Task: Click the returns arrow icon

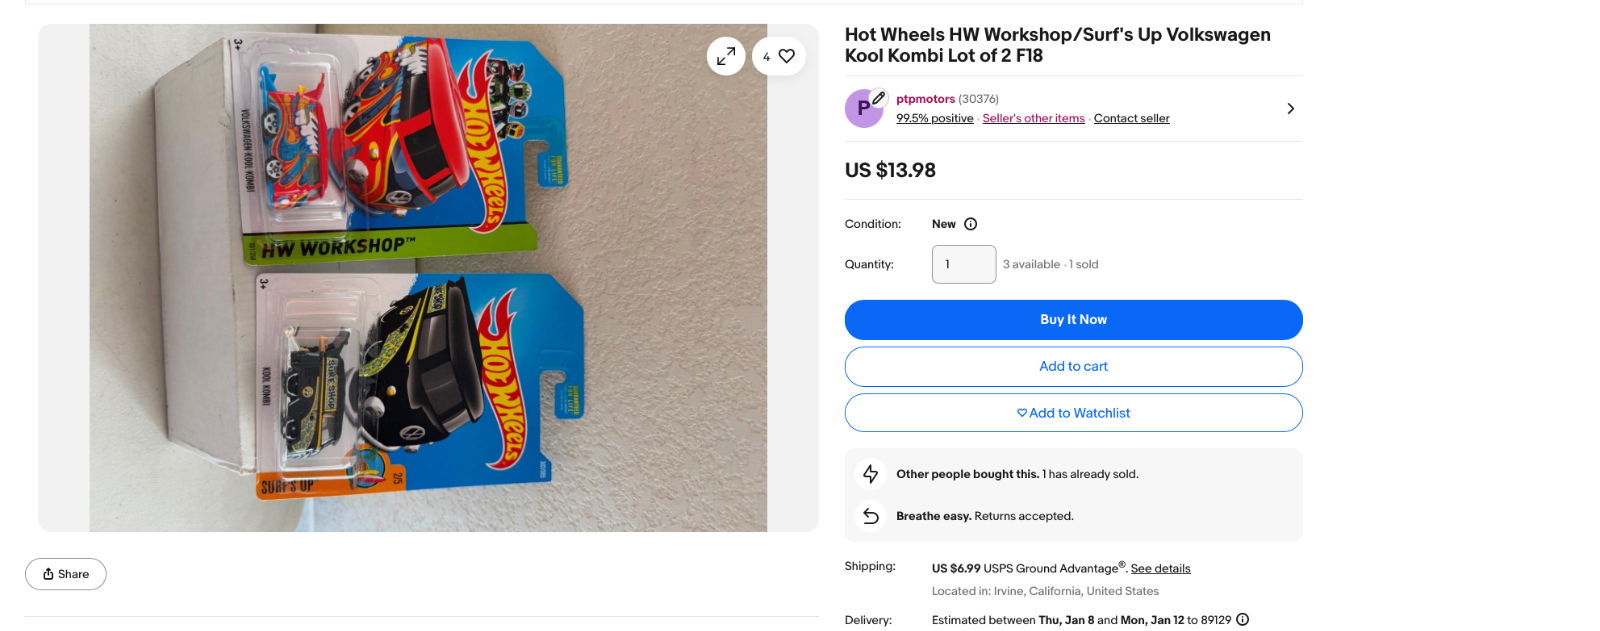Action: pos(871,516)
